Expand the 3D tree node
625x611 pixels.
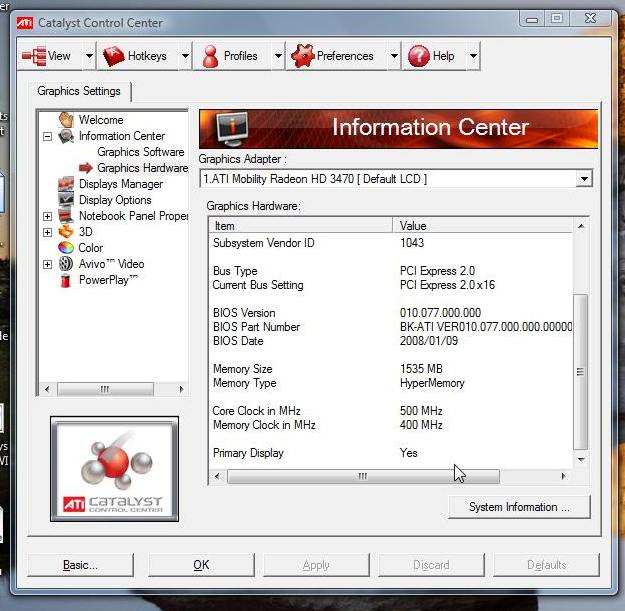tap(47, 232)
